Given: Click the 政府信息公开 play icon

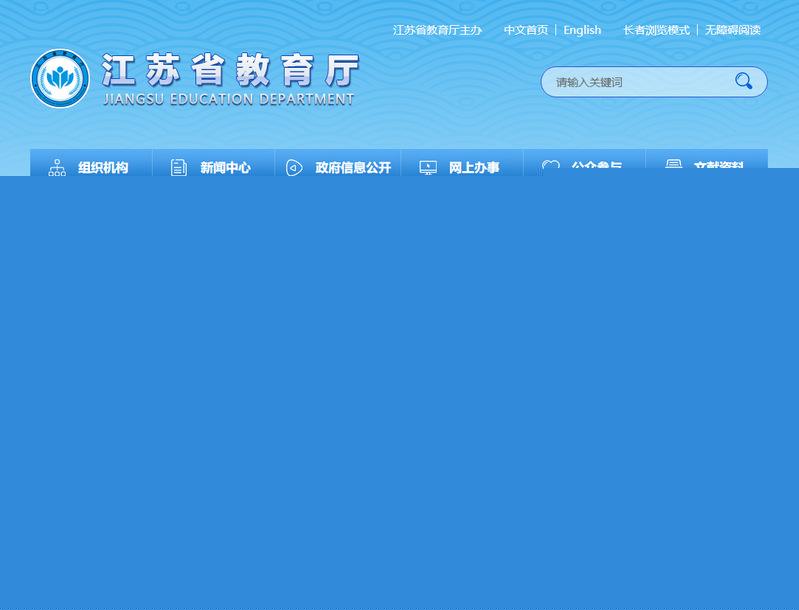Looking at the screenshot, I should pos(294,167).
